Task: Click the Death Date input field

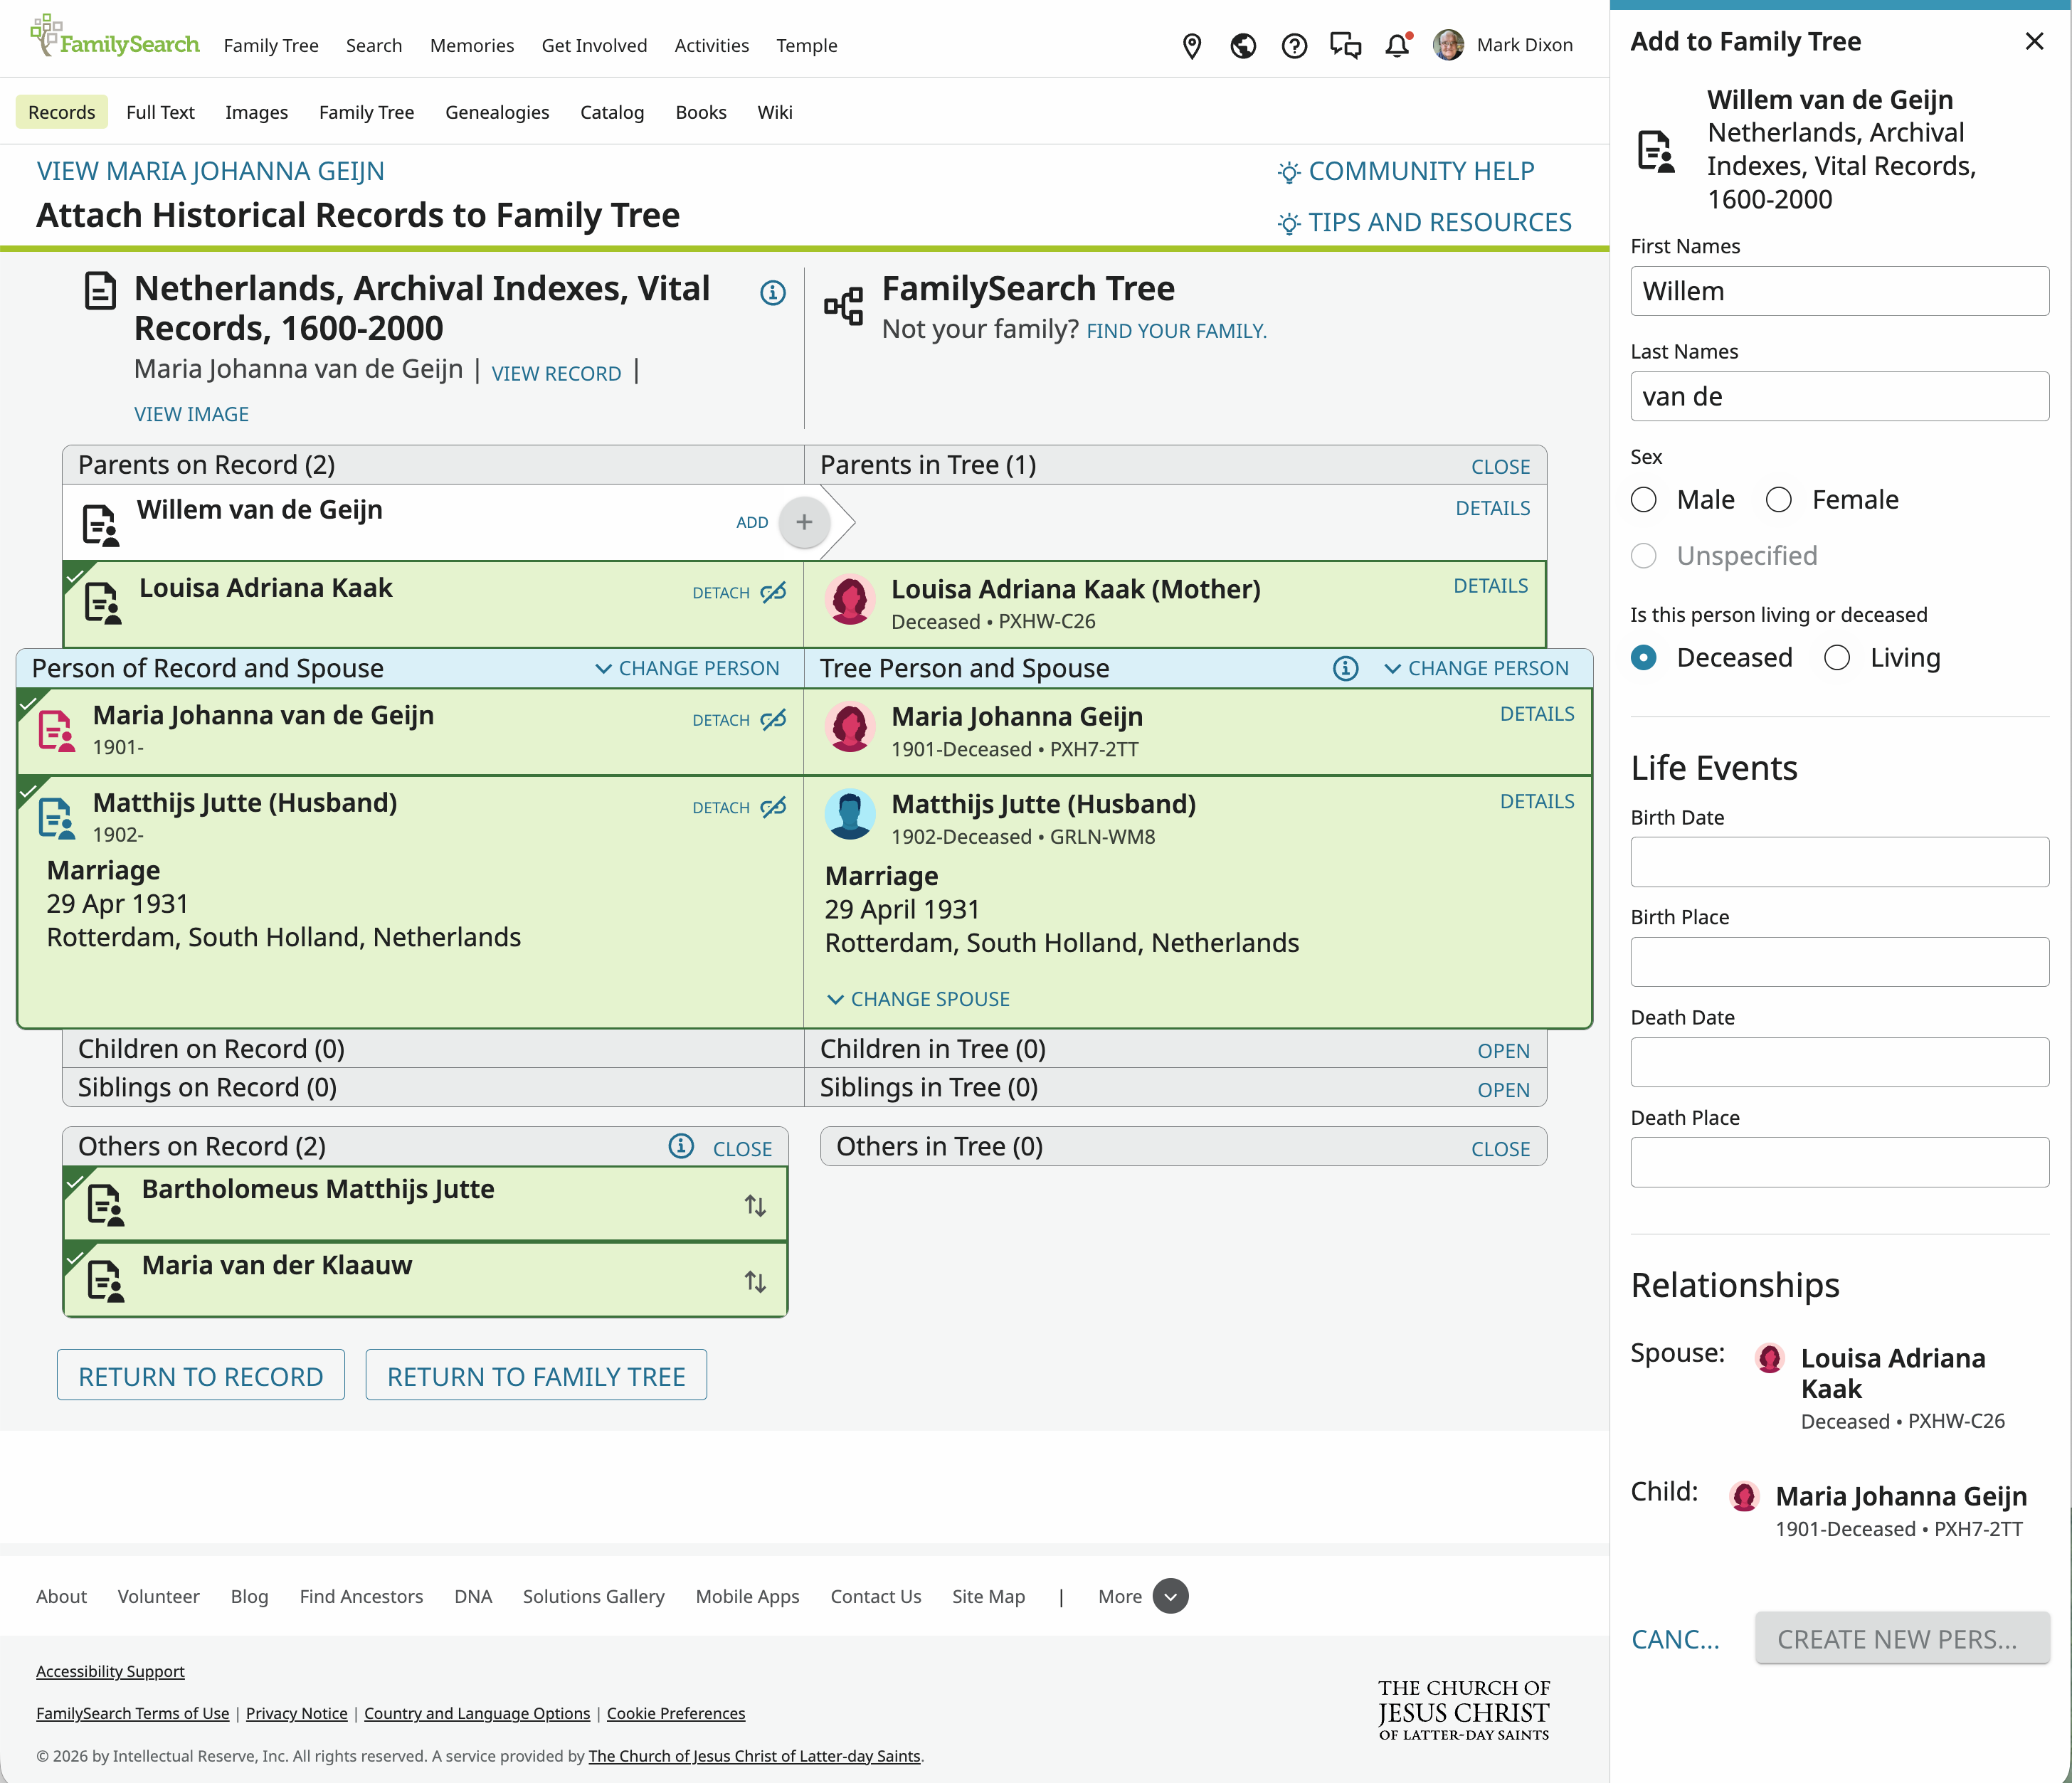Action: pyautogui.click(x=1839, y=1062)
